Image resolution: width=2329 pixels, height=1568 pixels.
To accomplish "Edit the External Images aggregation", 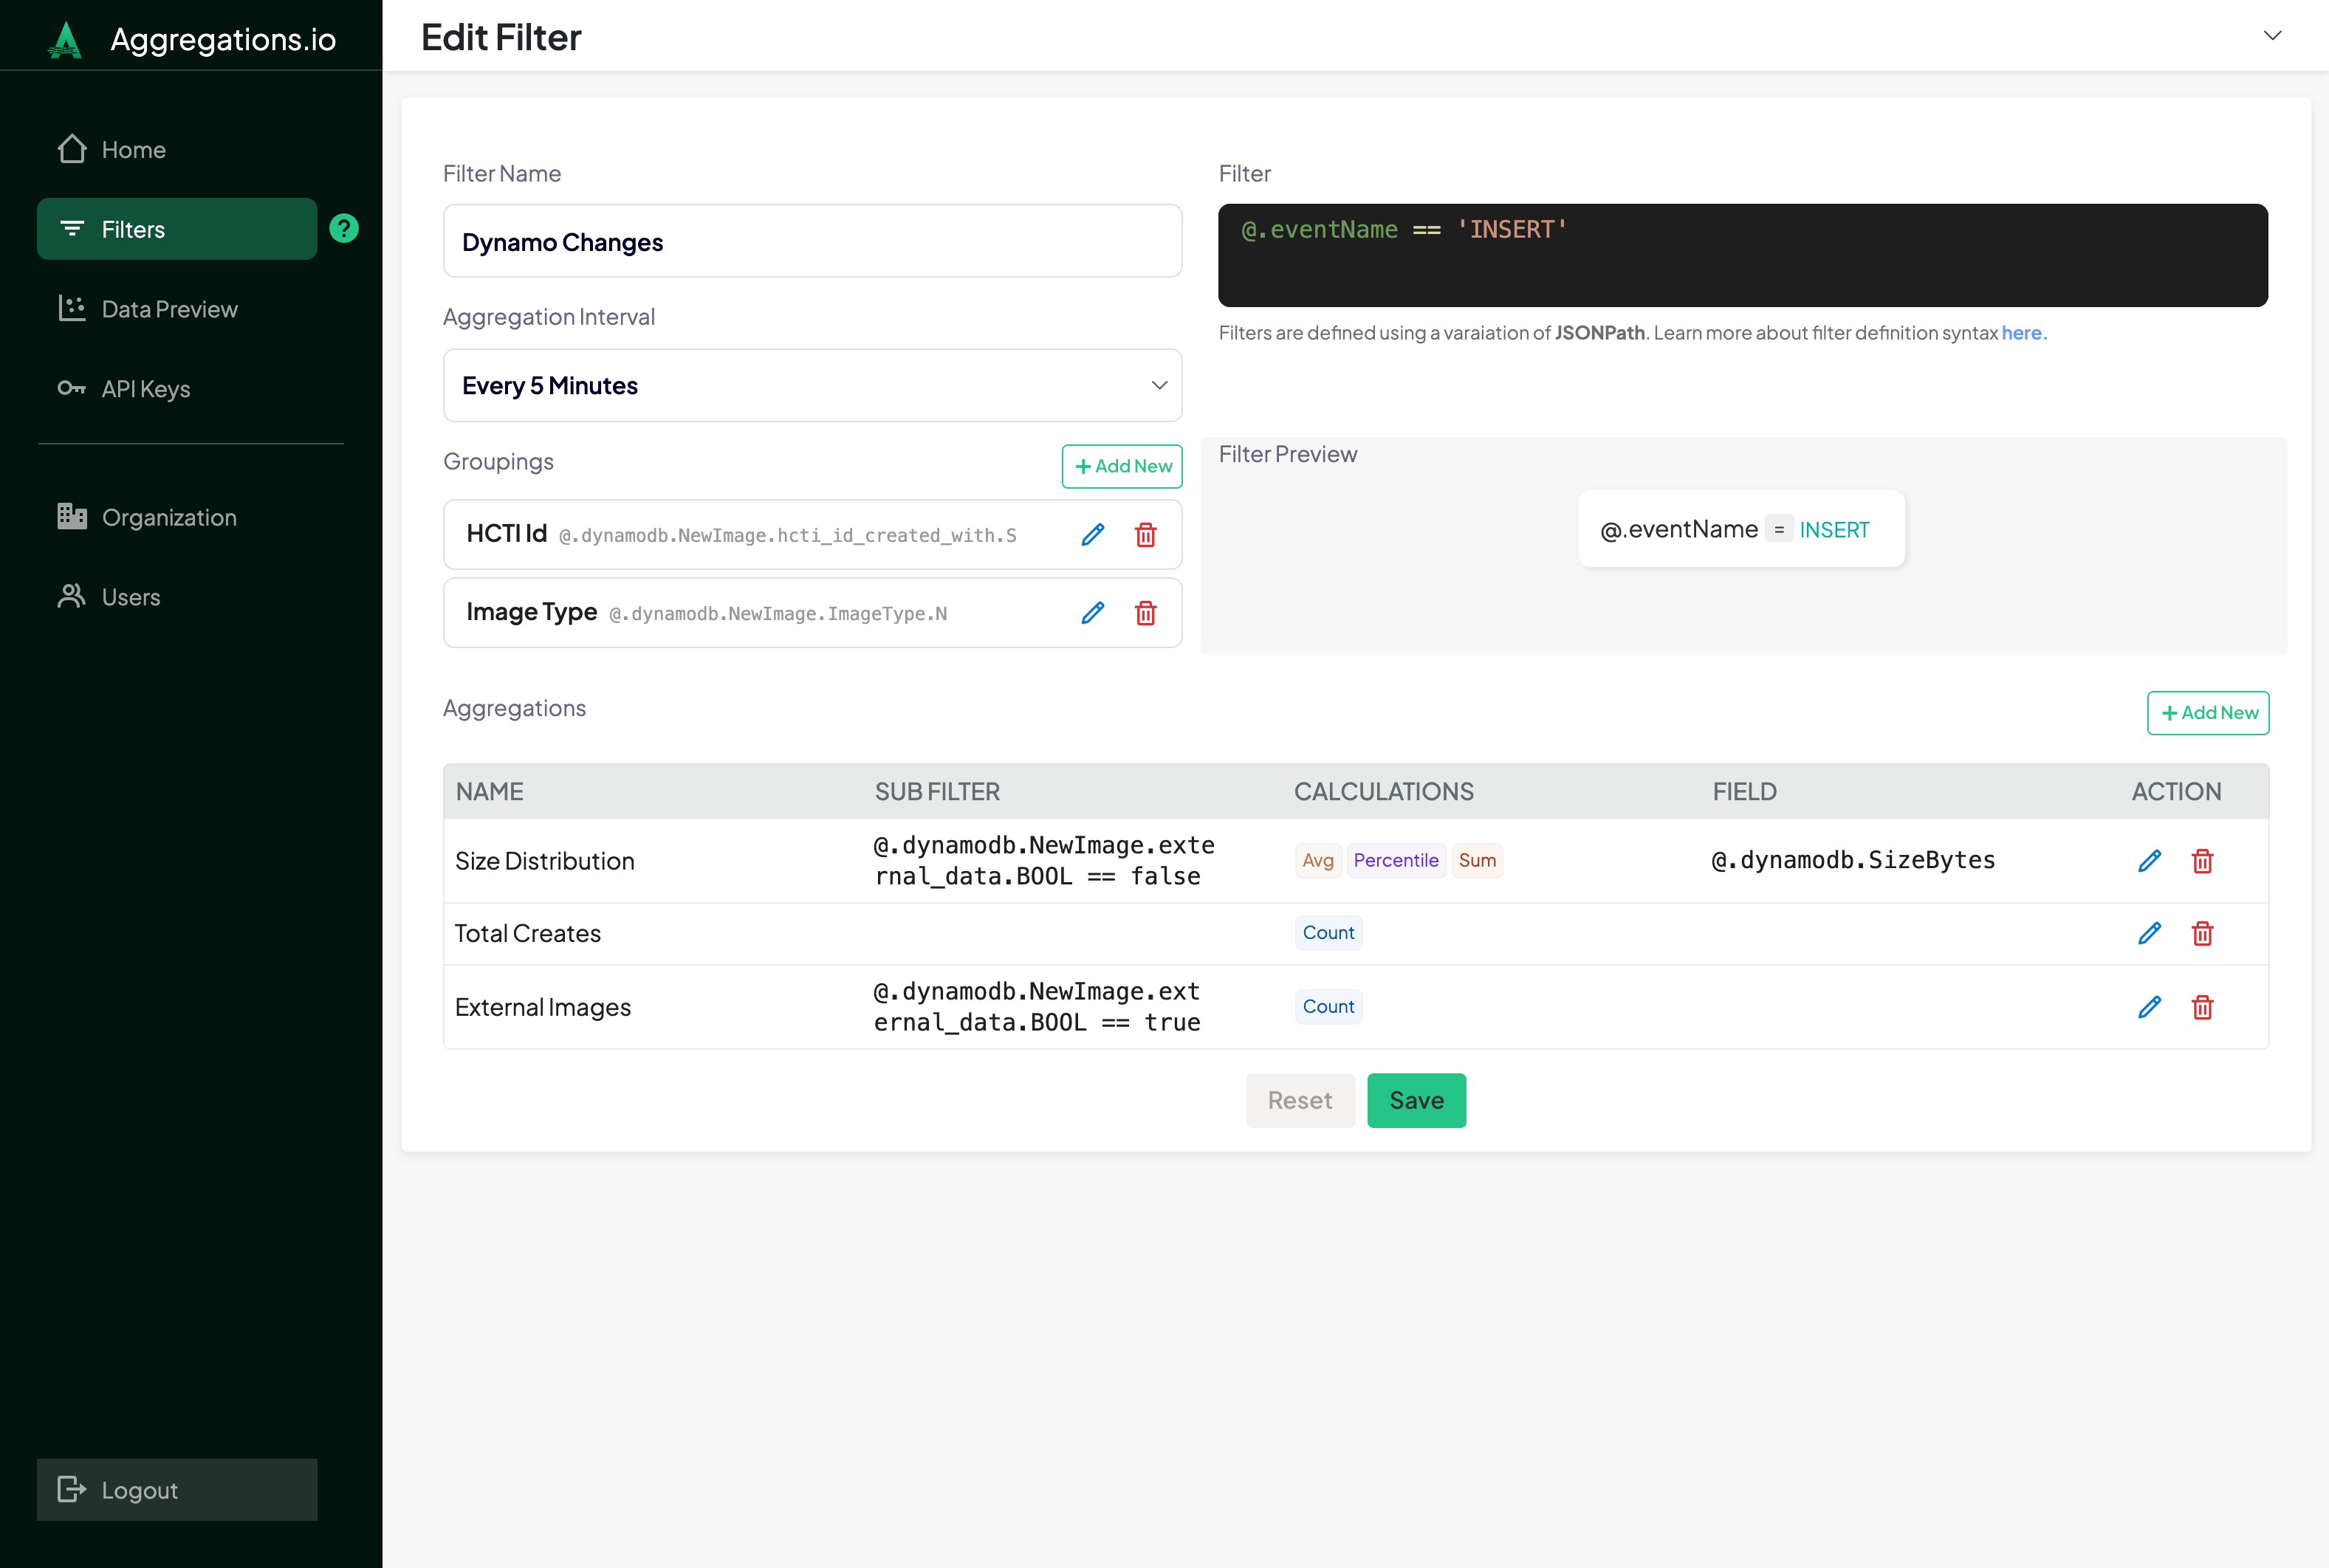I will pyautogui.click(x=2149, y=1007).
